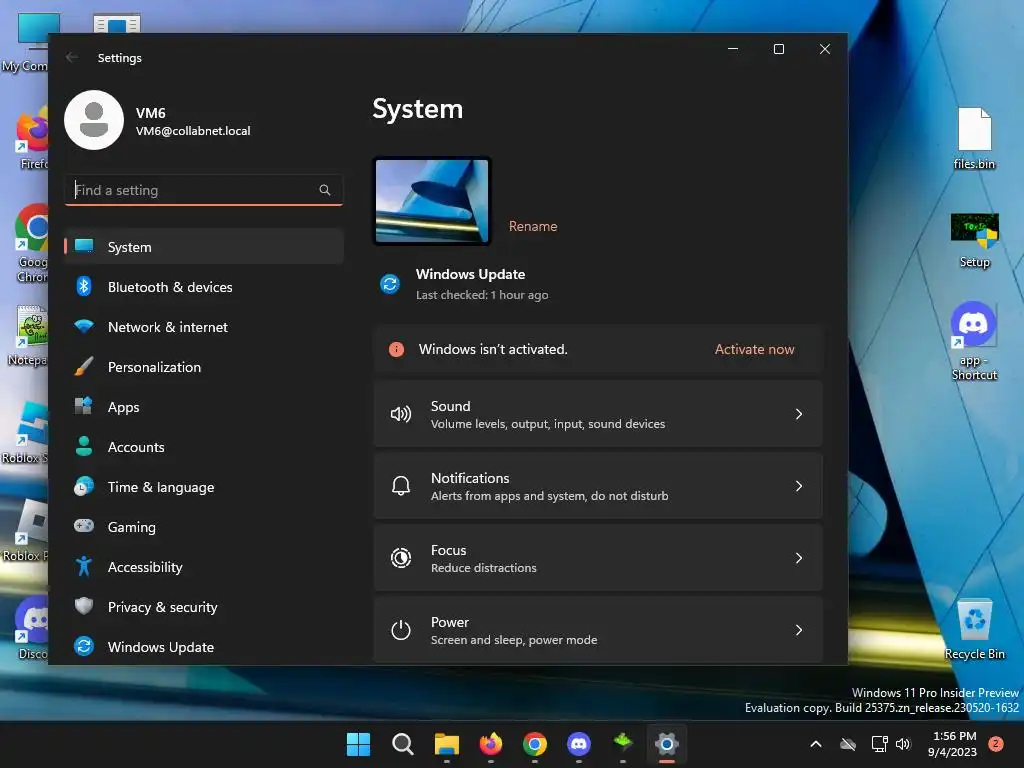Open Time & language settings
Image resolution: width=1024 pixels, height=768 pixels.
pyautogui.click(x=204, y=487)
